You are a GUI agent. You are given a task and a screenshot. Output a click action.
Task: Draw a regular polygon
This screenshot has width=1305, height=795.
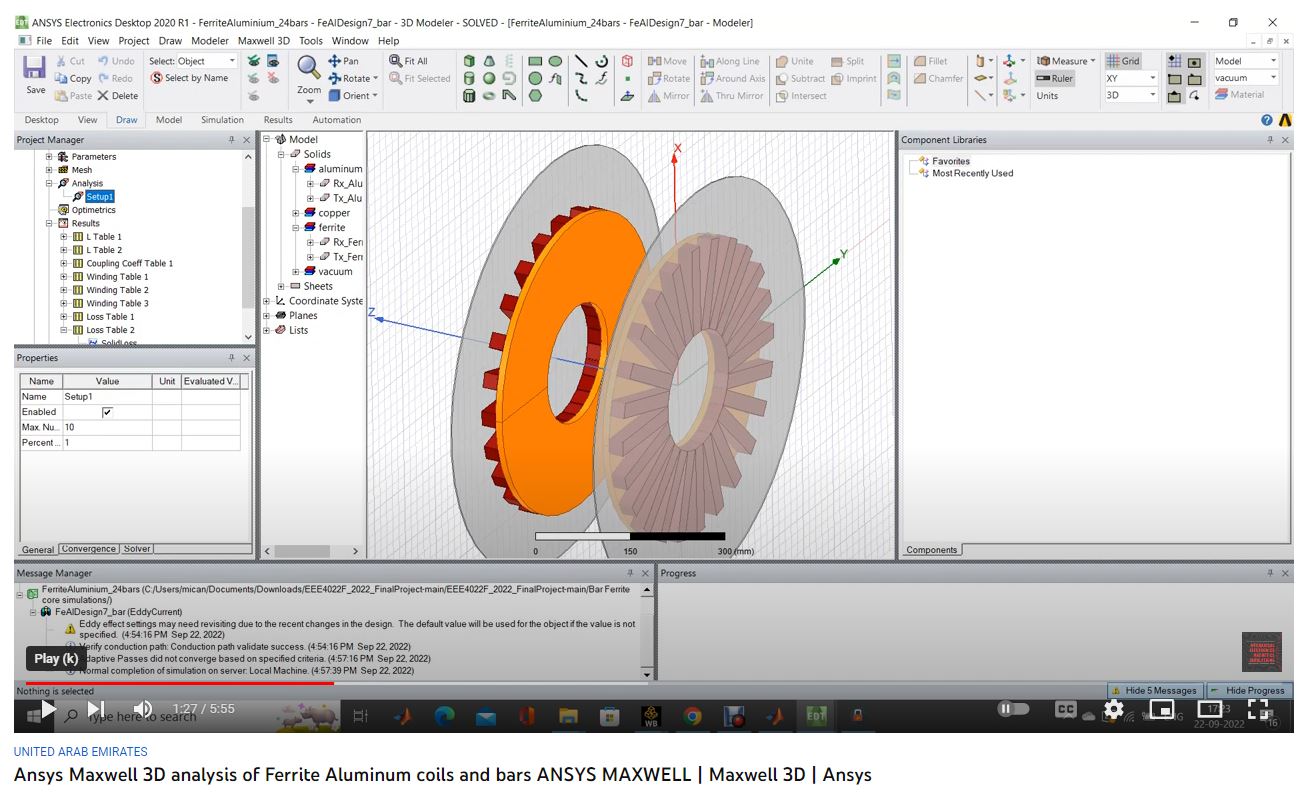[535, 96]
